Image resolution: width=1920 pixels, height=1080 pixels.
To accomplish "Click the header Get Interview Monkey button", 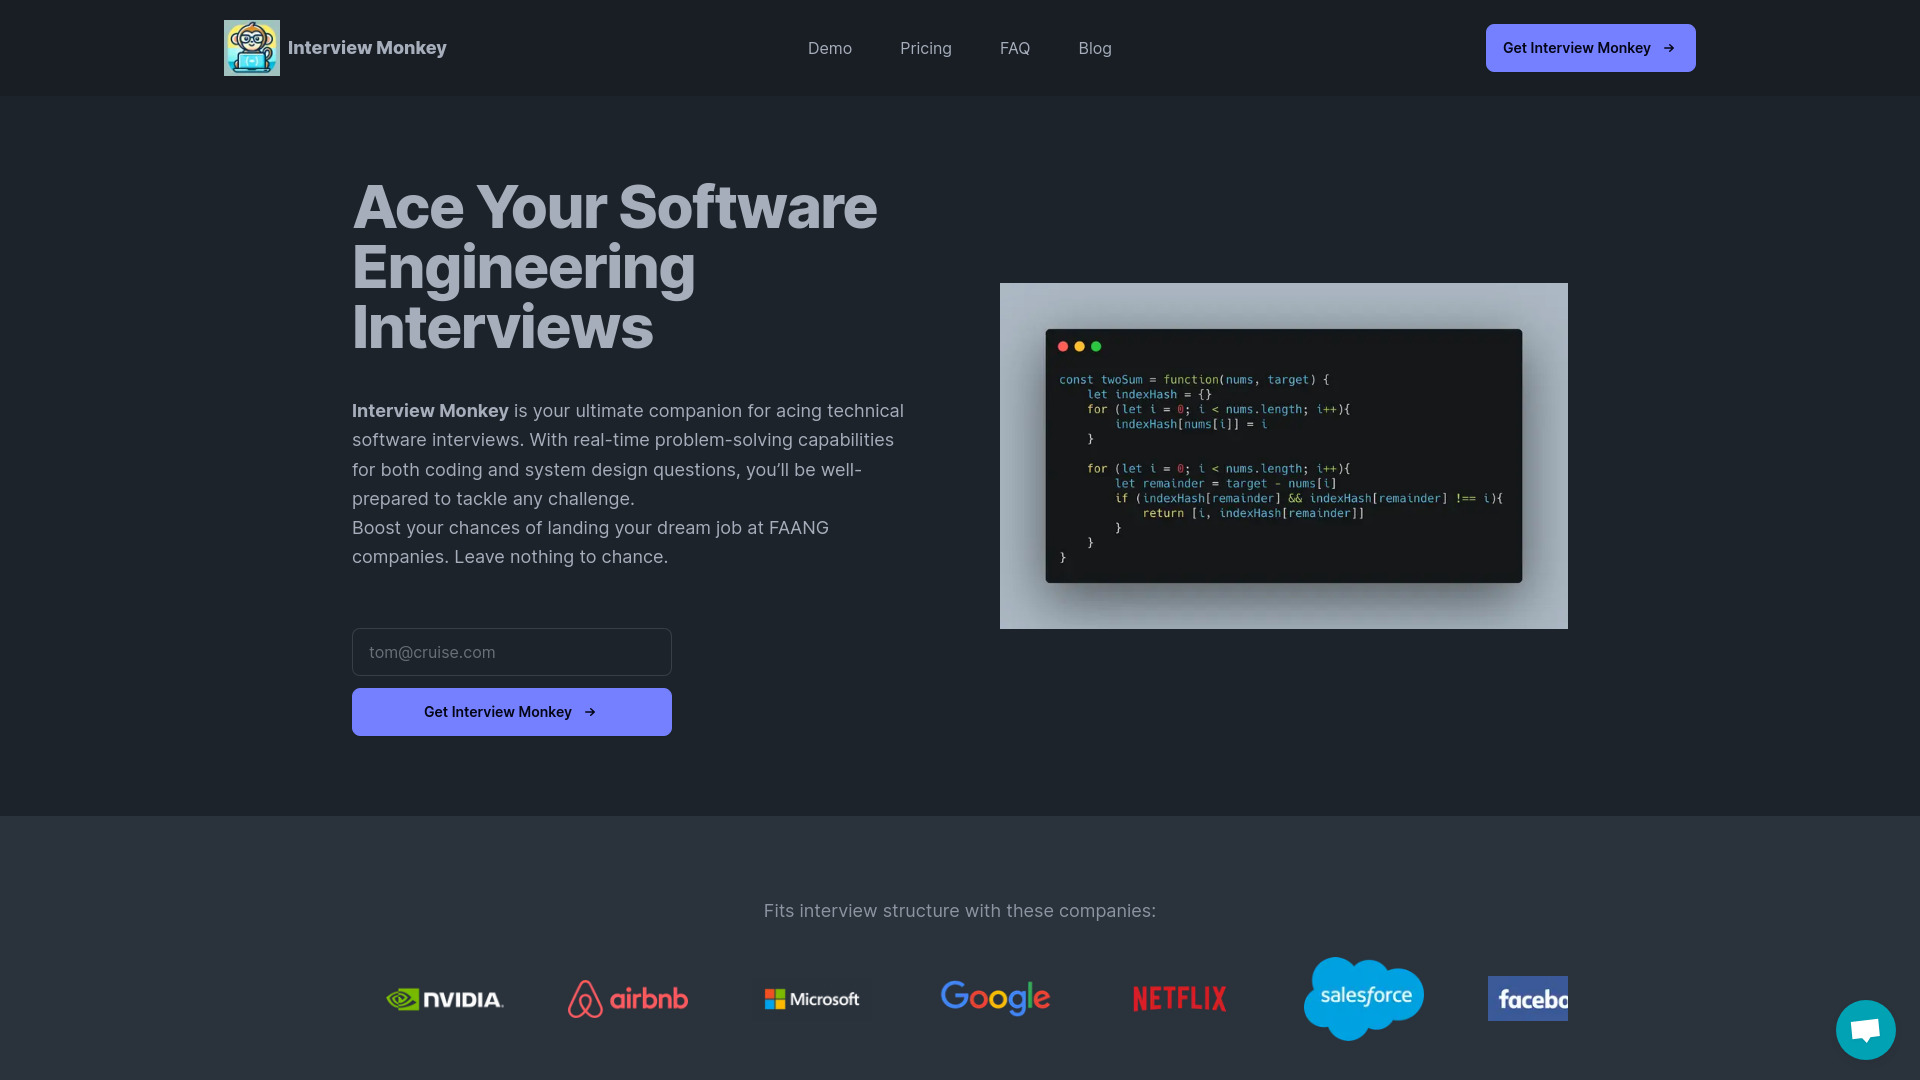I will click(1590, 47).
